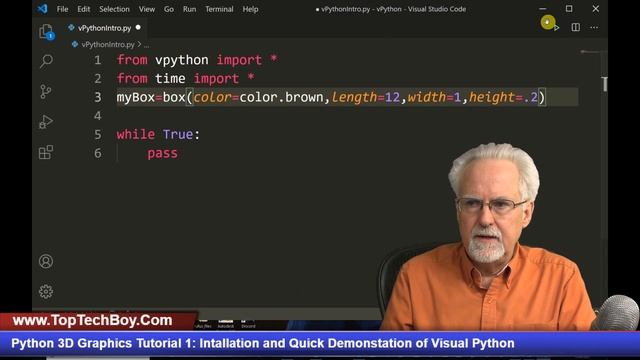Click the Run Python File play button
The image size is (640, 360).
(556, 27)
